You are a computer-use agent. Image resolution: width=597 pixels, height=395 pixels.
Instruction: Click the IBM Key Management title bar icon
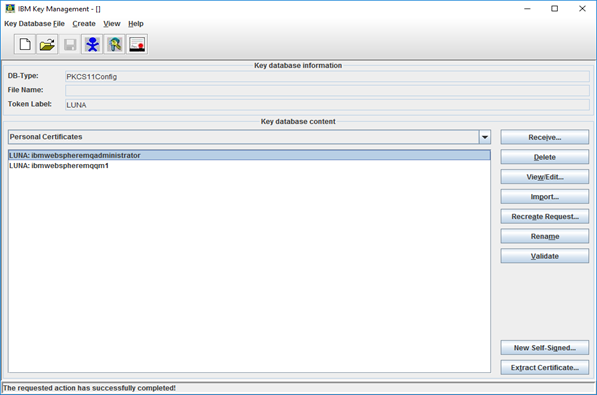coord(10,8)
